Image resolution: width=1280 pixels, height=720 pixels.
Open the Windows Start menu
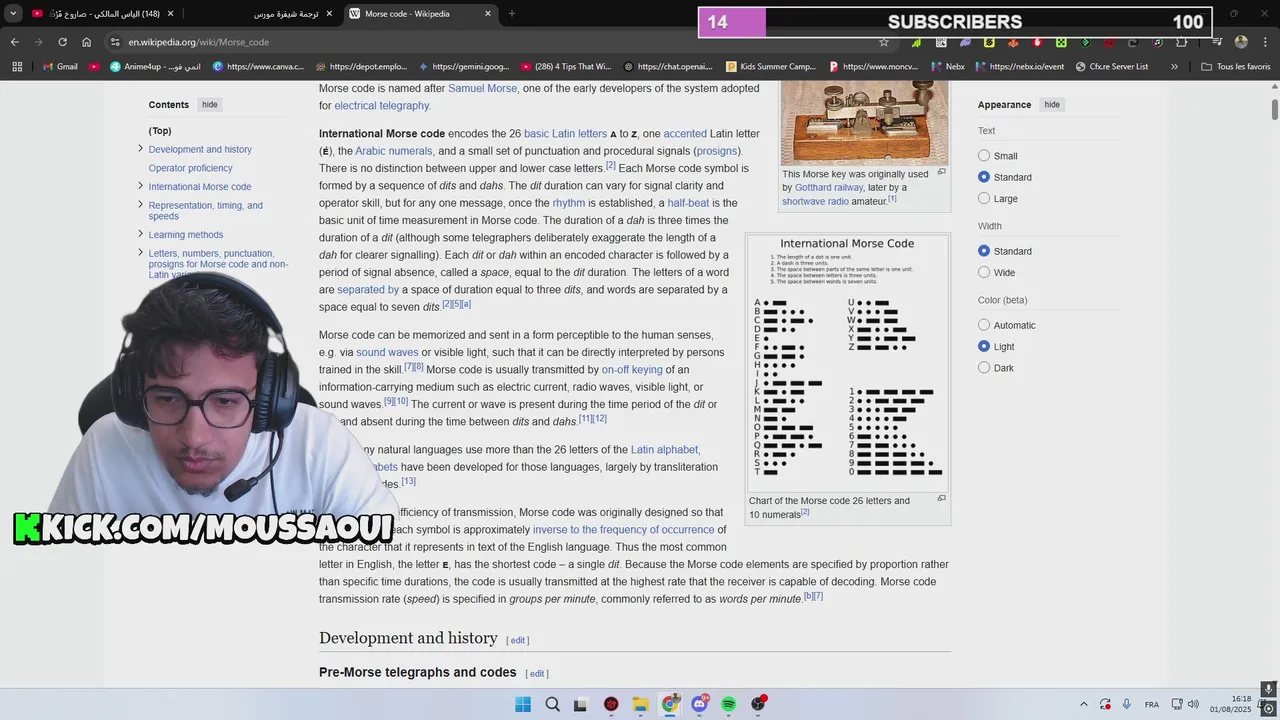(522, 704)
